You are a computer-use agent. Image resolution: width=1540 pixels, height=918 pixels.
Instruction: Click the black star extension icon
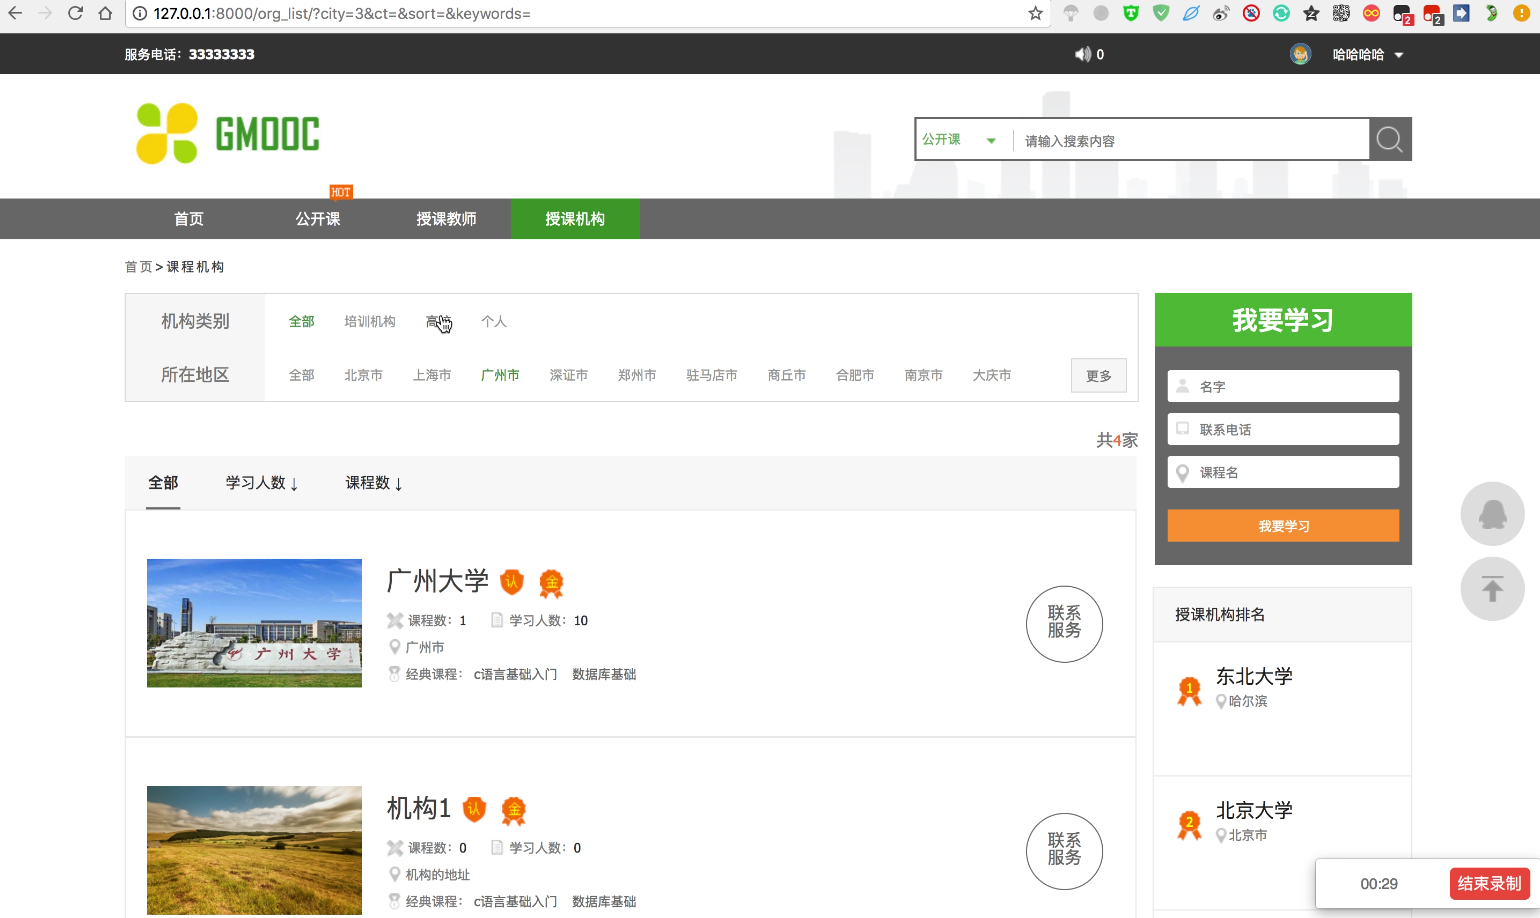[1311, 14]
